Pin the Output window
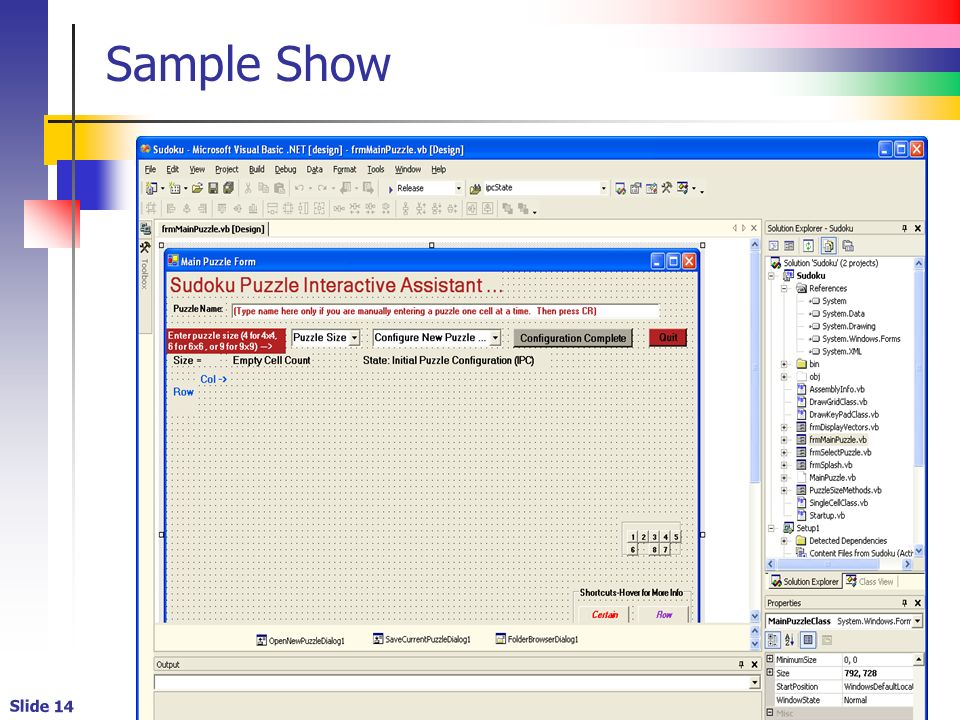This screenshot has height=720, width=960. click(x=741, y=664)
